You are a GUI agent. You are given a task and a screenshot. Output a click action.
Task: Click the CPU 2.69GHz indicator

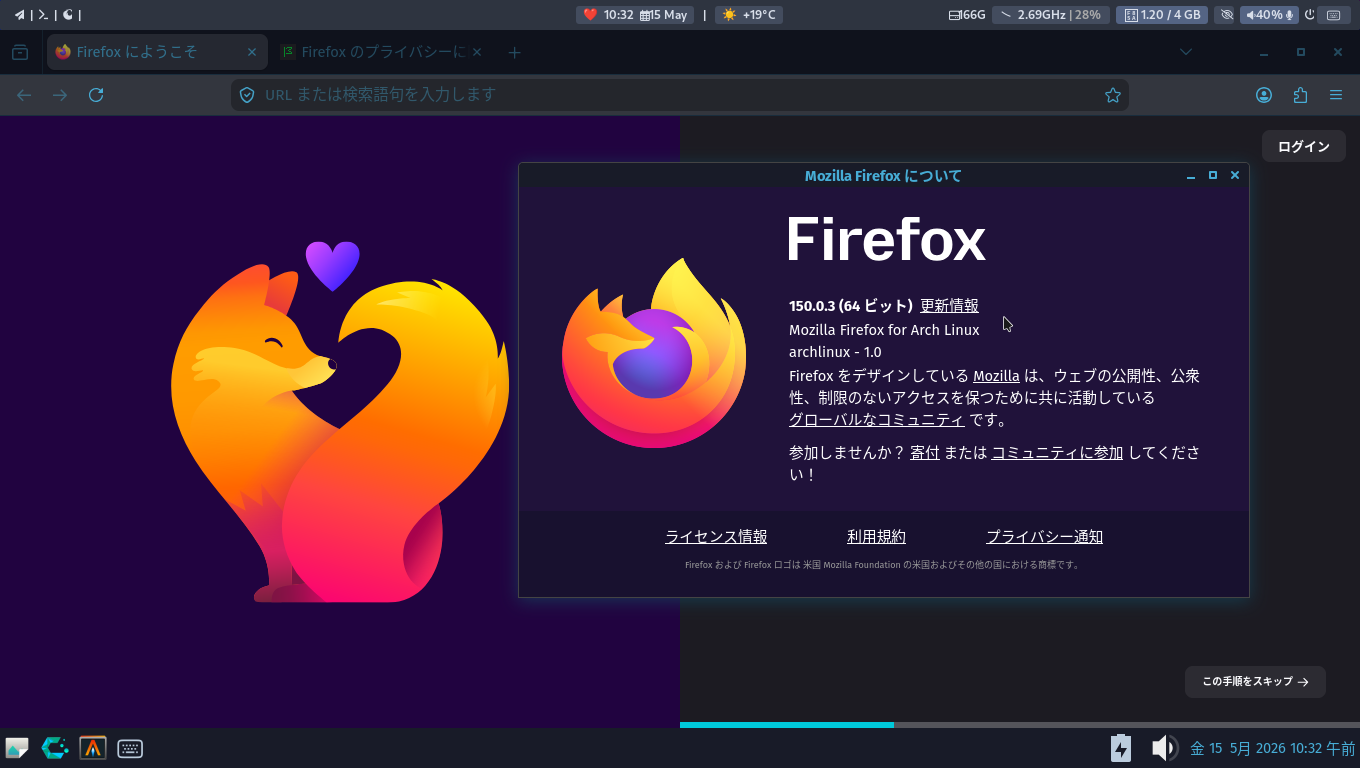[x=1050, y=15]
